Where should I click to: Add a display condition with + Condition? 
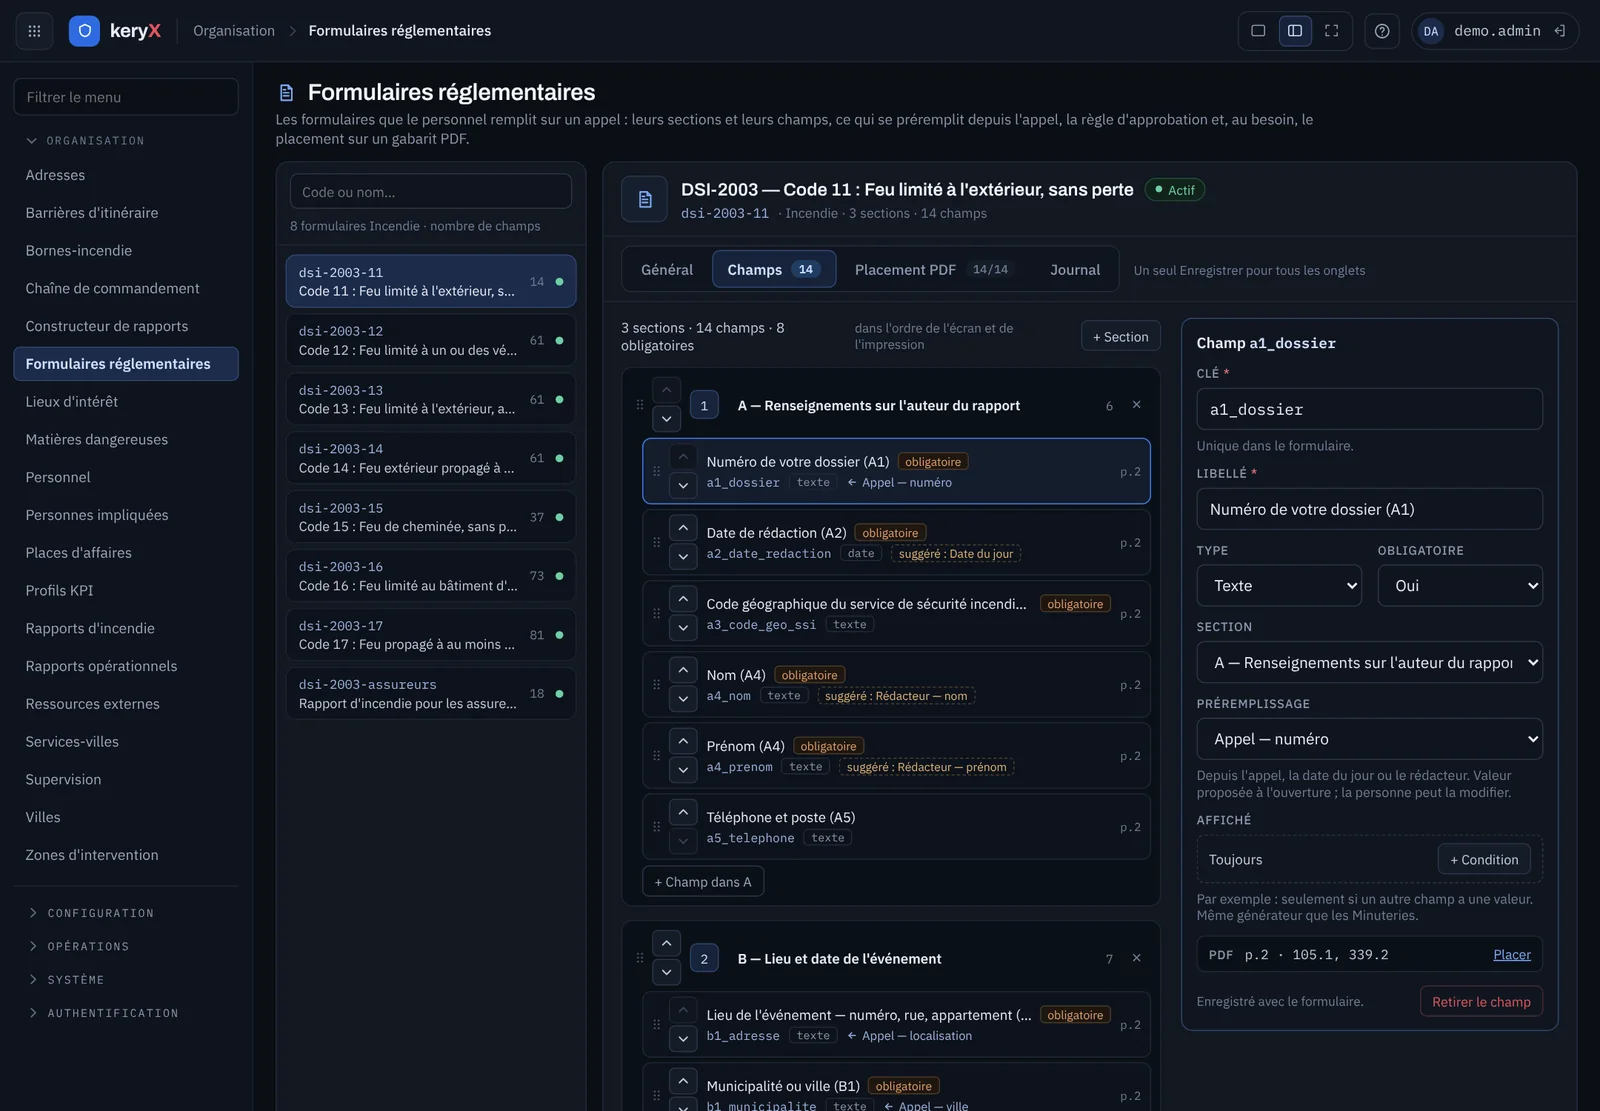(x=1484, y=859)
